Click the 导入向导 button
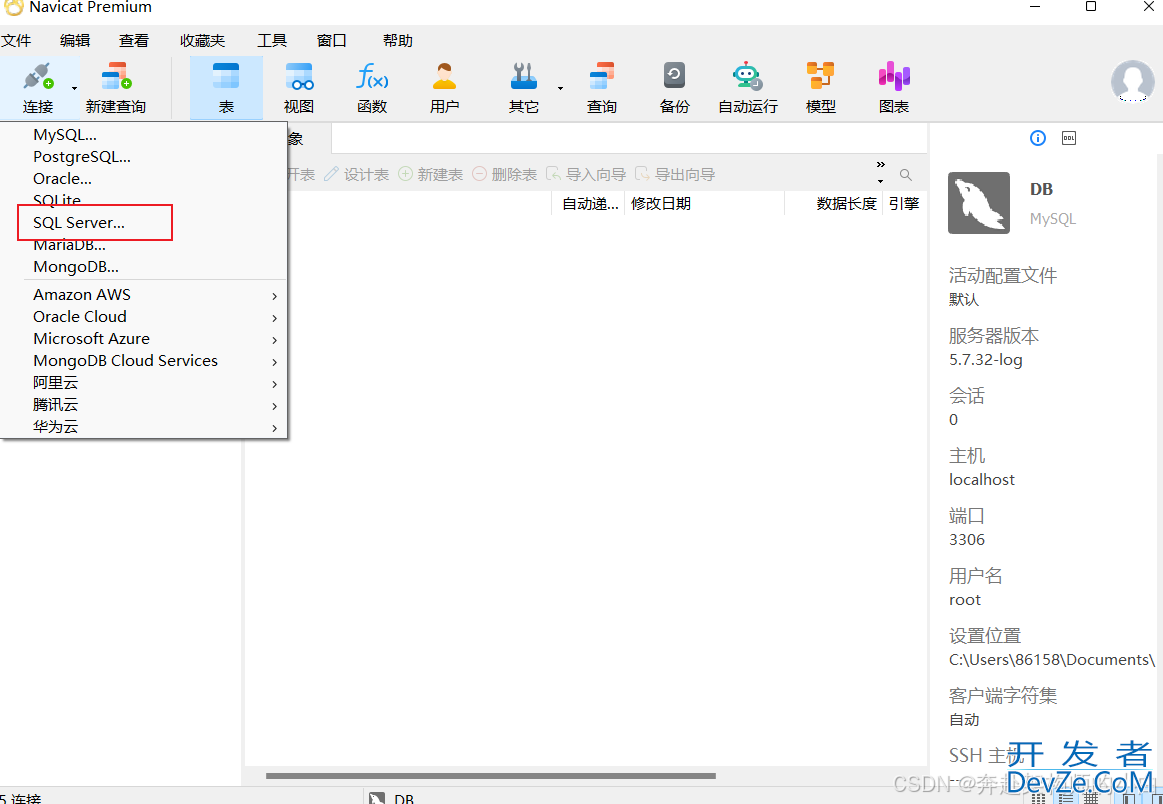This screenshot has width=1163, height=804. [586, 174]
